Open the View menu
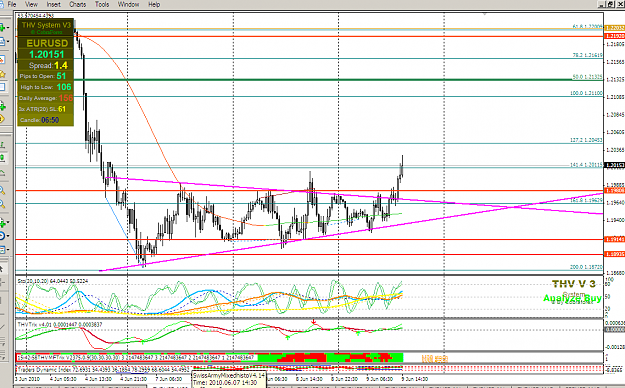625x388 pixels. pyautogui.click(x=31, y=4)
